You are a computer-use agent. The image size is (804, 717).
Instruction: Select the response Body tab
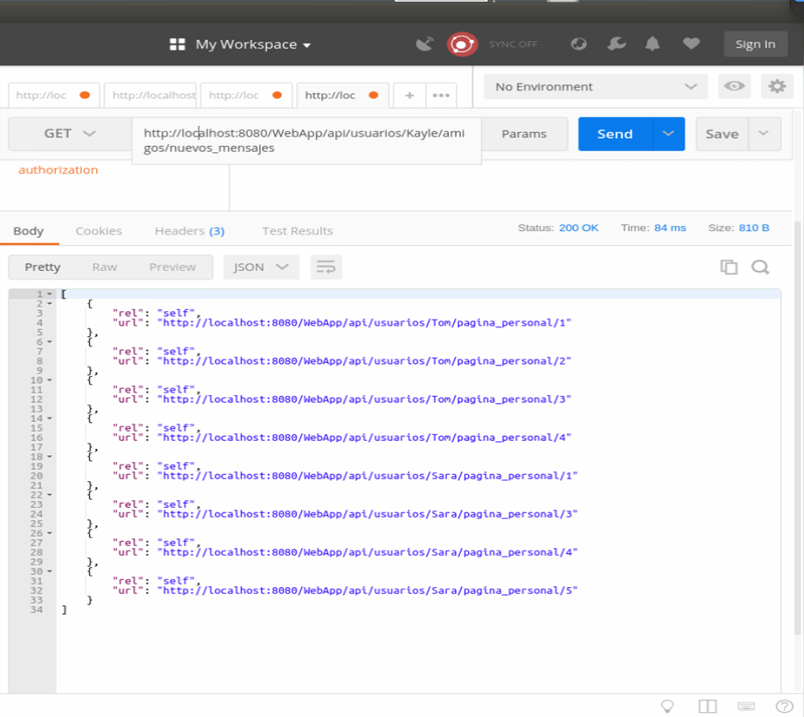[x=29, y=231]
